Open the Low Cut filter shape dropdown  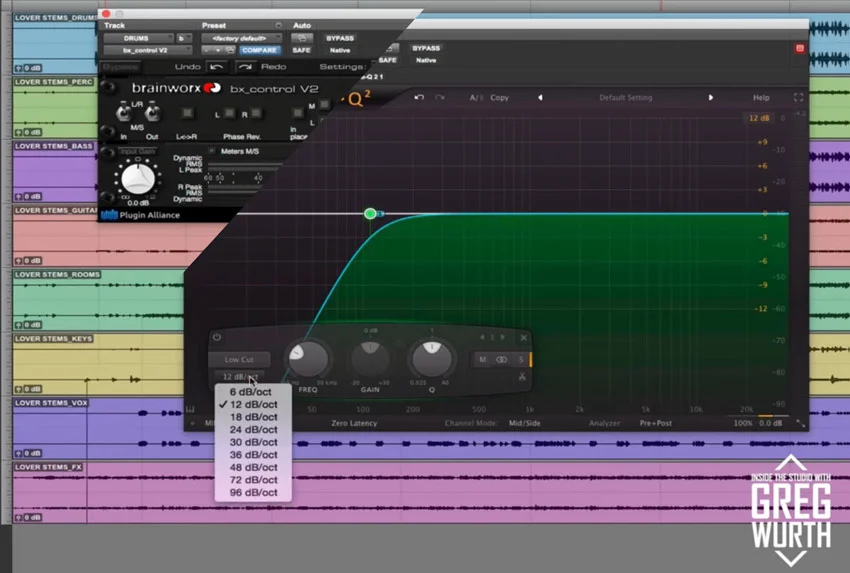239,359
